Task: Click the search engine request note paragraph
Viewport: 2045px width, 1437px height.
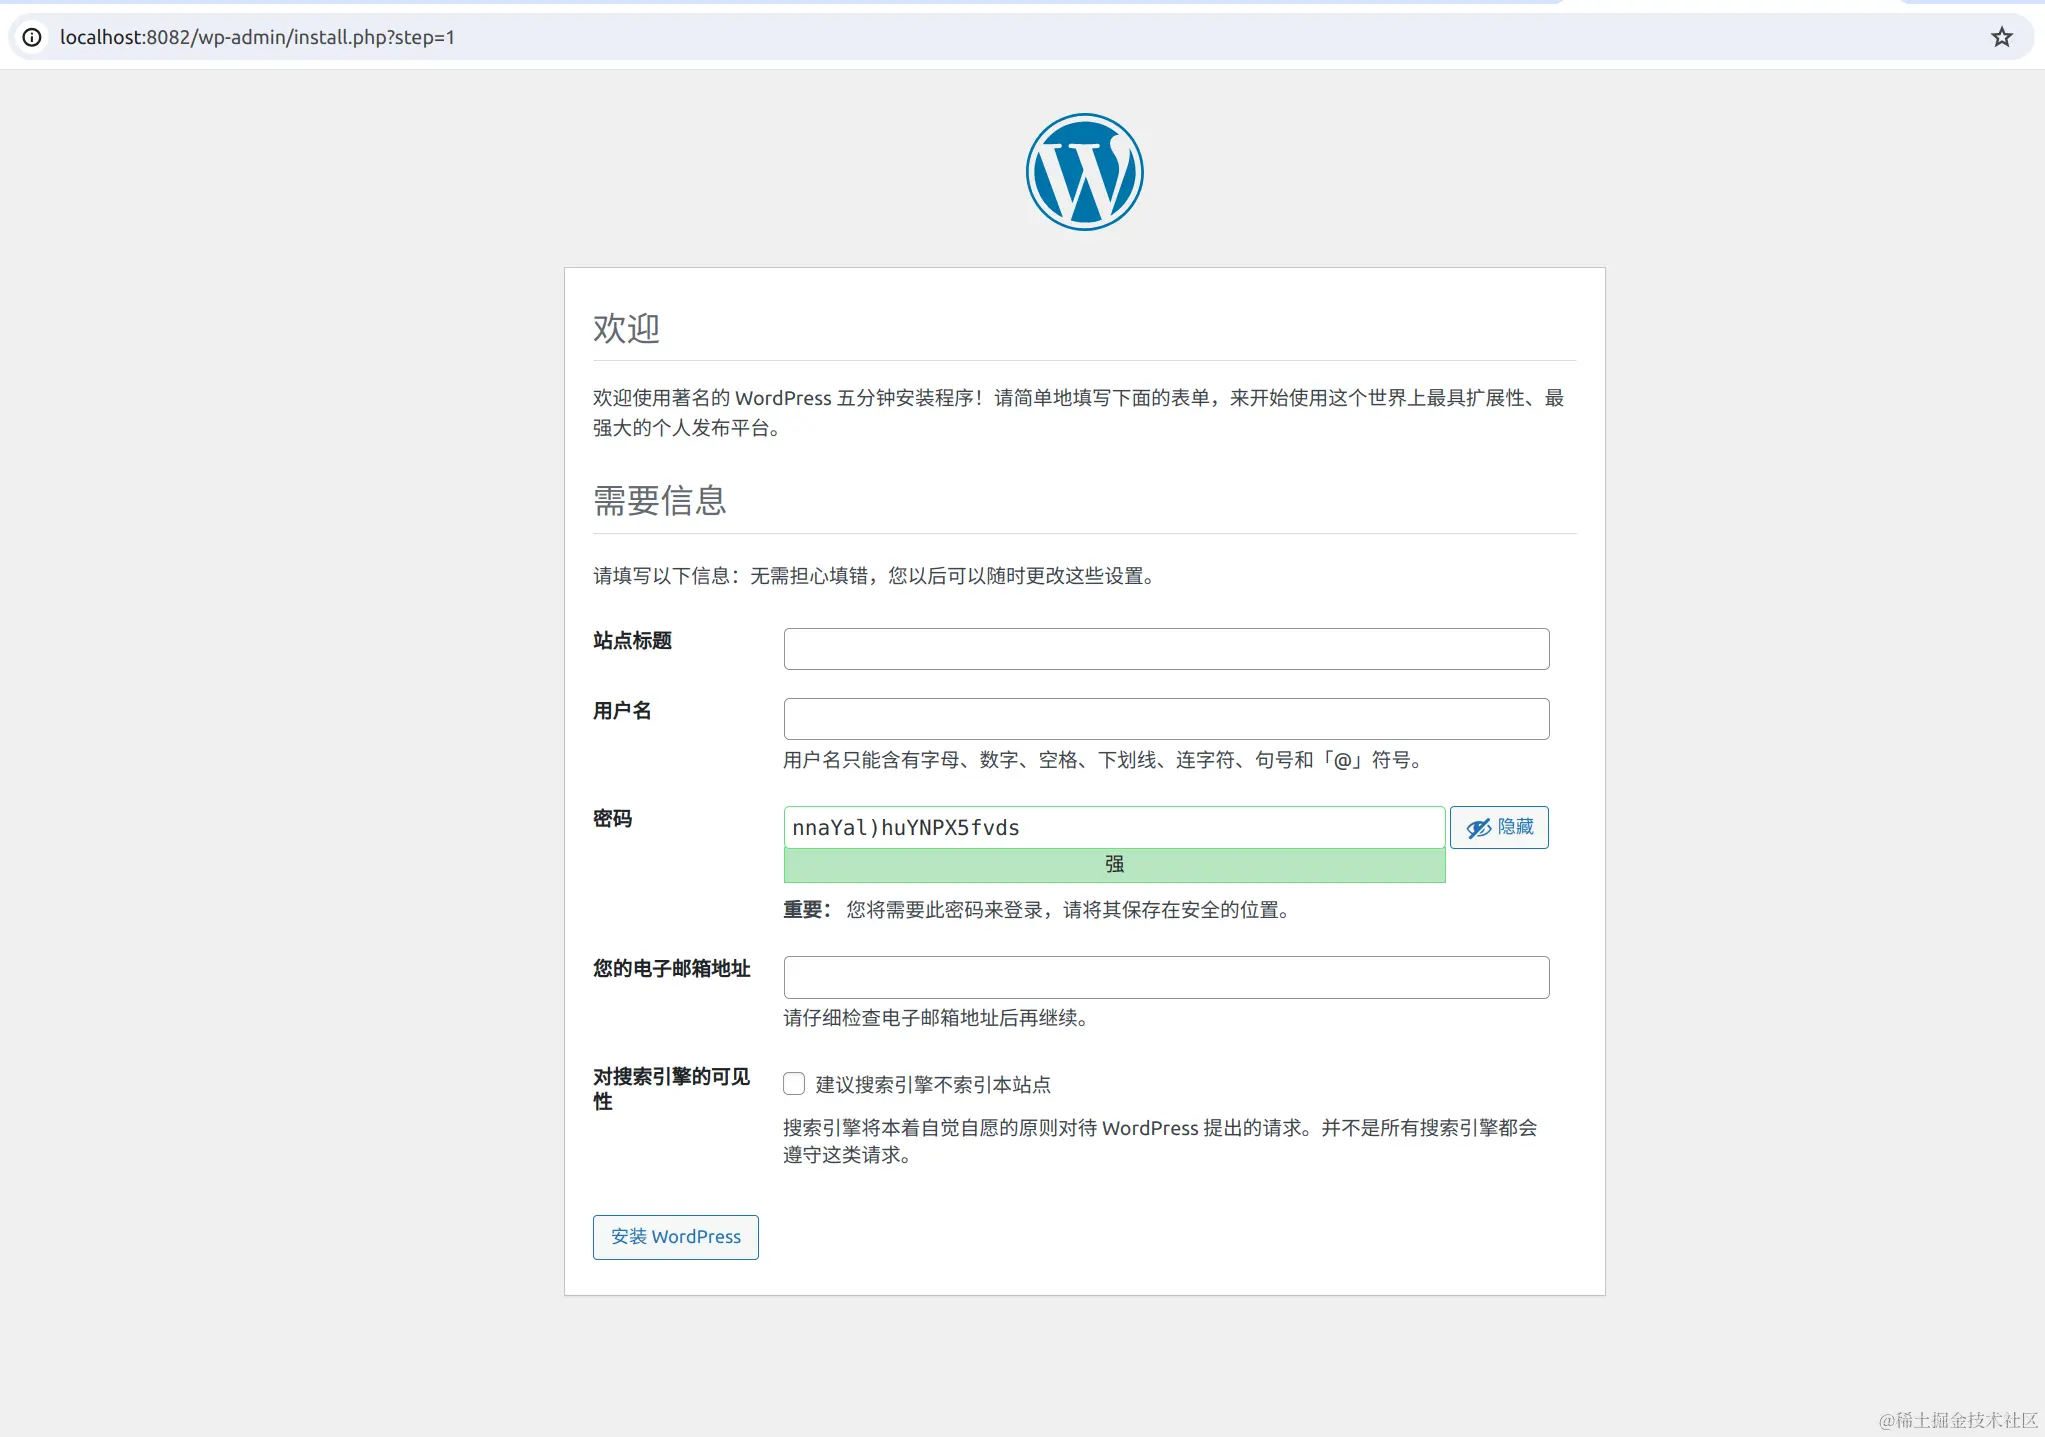Action: click(x=1160, y=1141)
